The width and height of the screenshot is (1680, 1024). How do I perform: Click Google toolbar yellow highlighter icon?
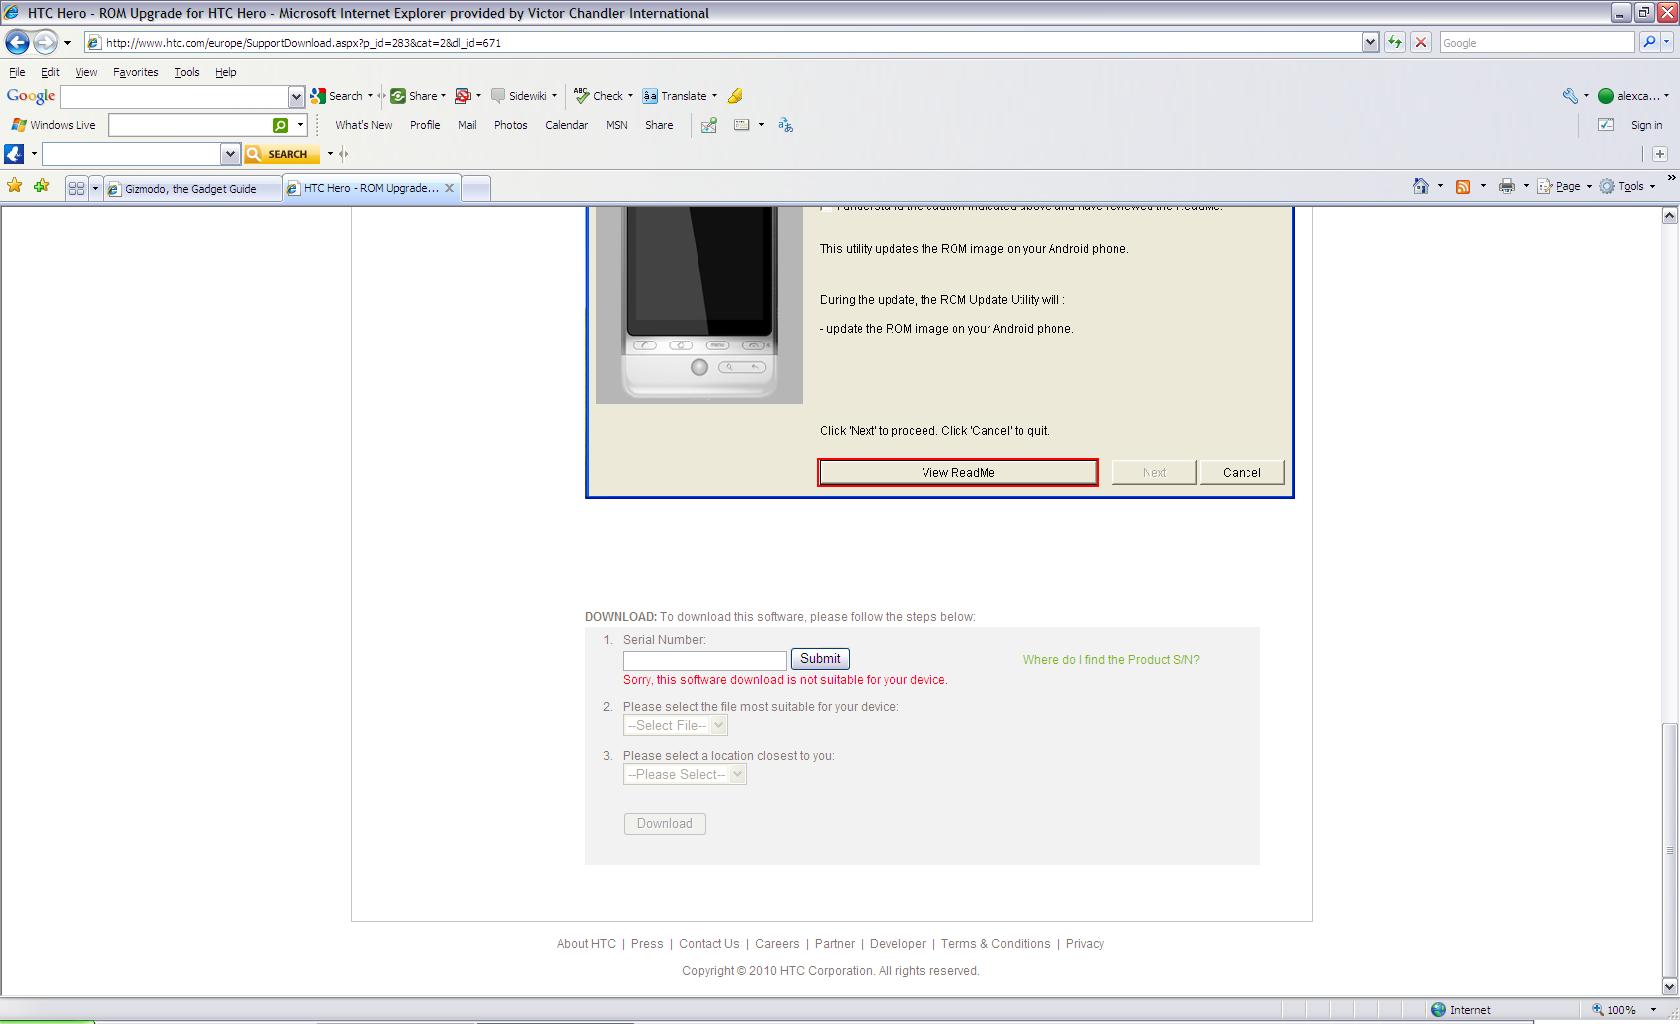pyautogui.click(x=735, y=96)
